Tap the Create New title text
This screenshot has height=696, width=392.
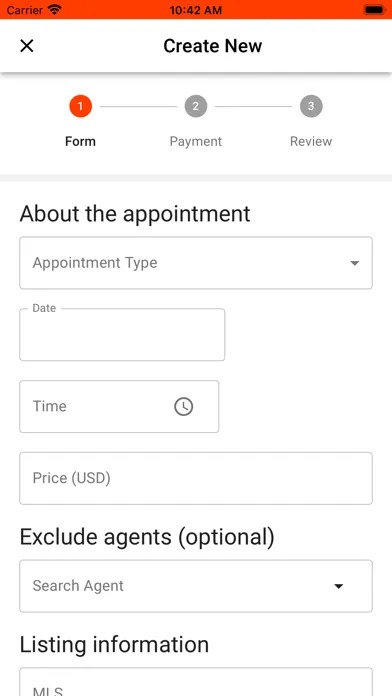(x=213, y=46)
